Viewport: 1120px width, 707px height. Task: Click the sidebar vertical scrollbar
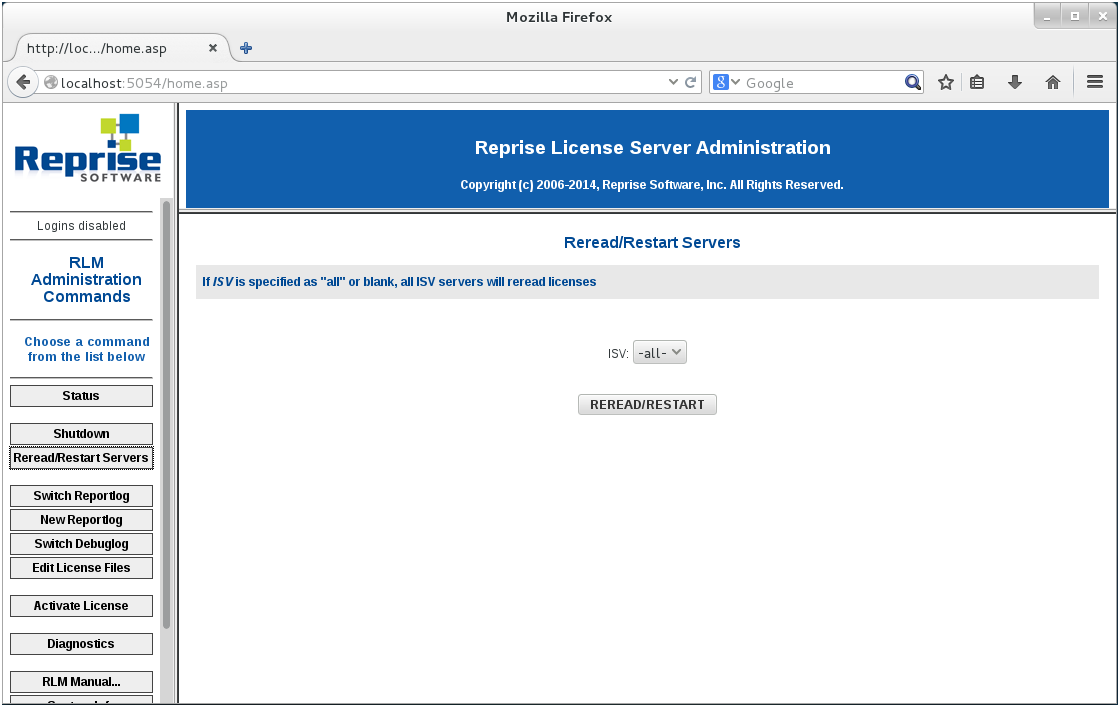pyautogui.click(x=166, y=414)
